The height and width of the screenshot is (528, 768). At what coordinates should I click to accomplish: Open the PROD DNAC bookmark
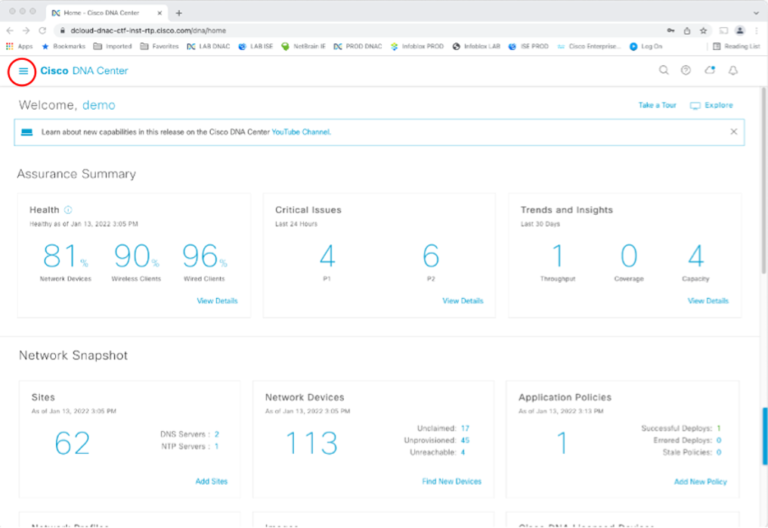click(x=358, y=46)
